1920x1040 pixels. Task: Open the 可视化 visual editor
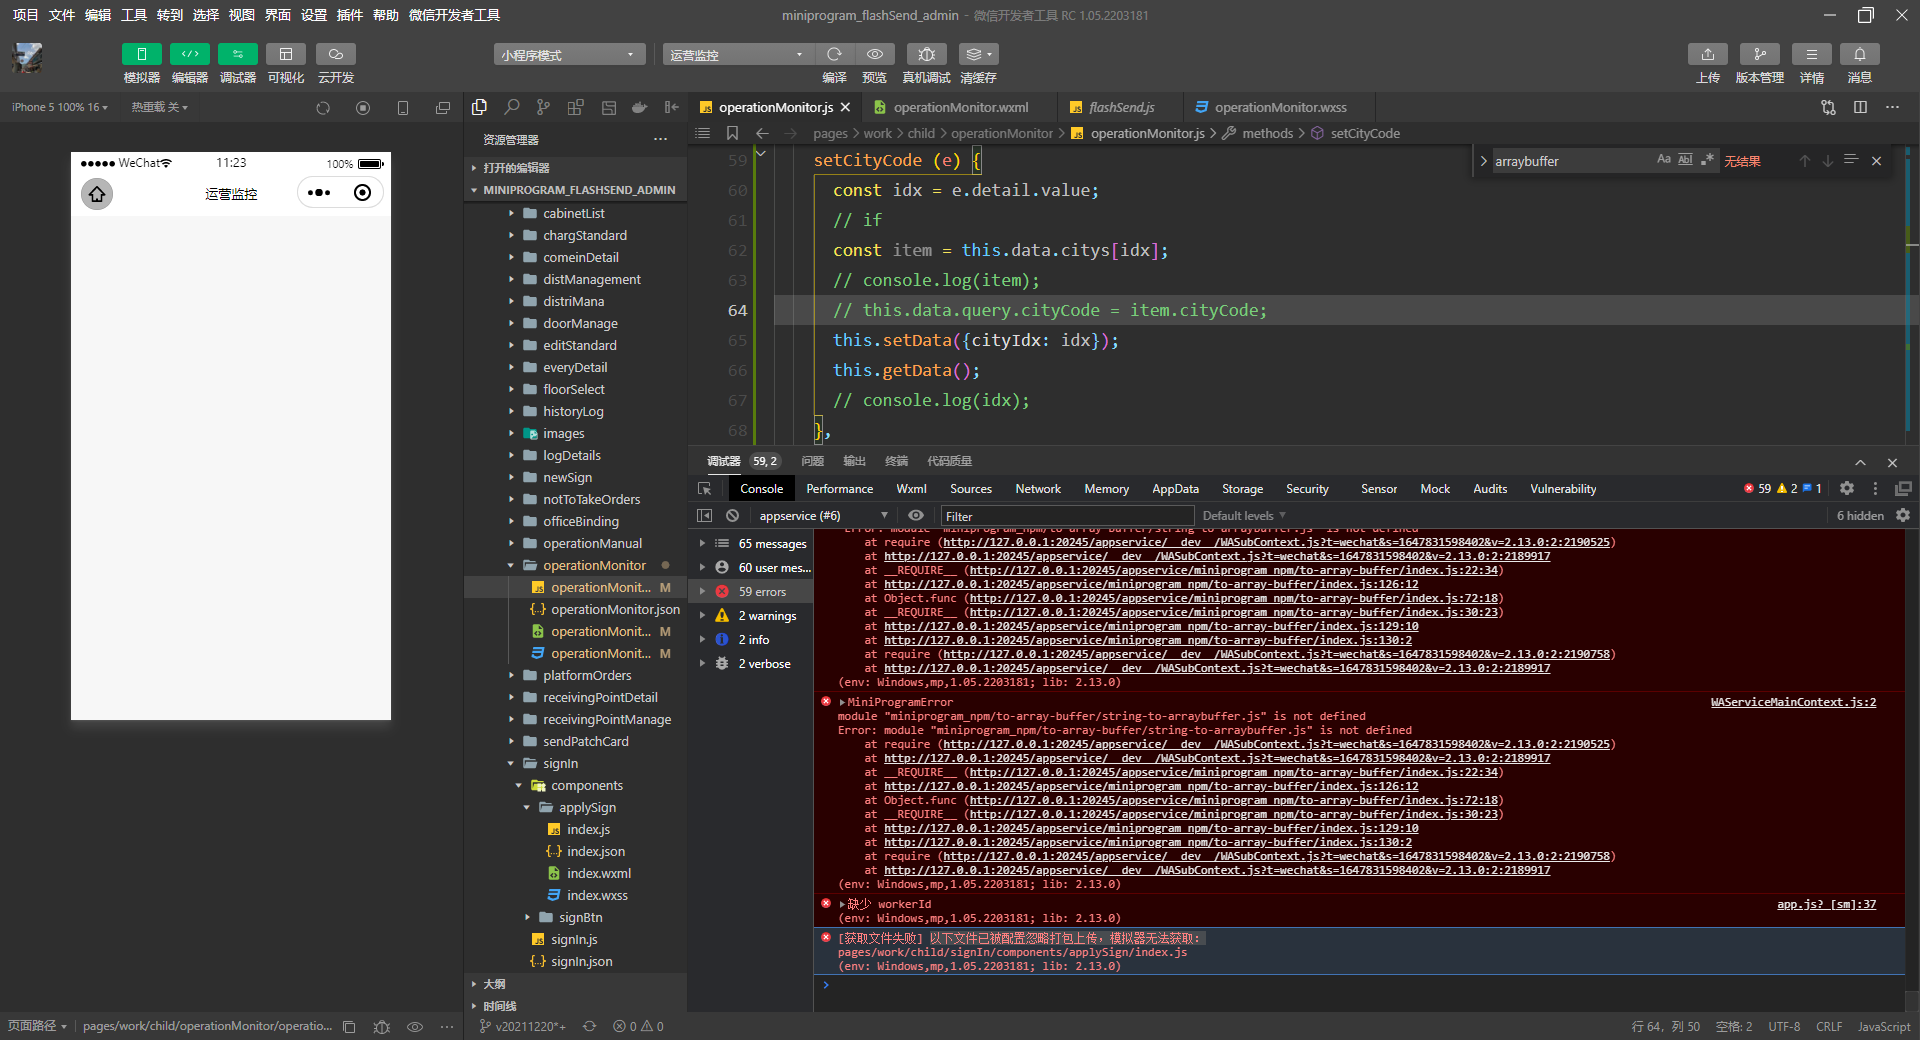click(x=286, y=54)
